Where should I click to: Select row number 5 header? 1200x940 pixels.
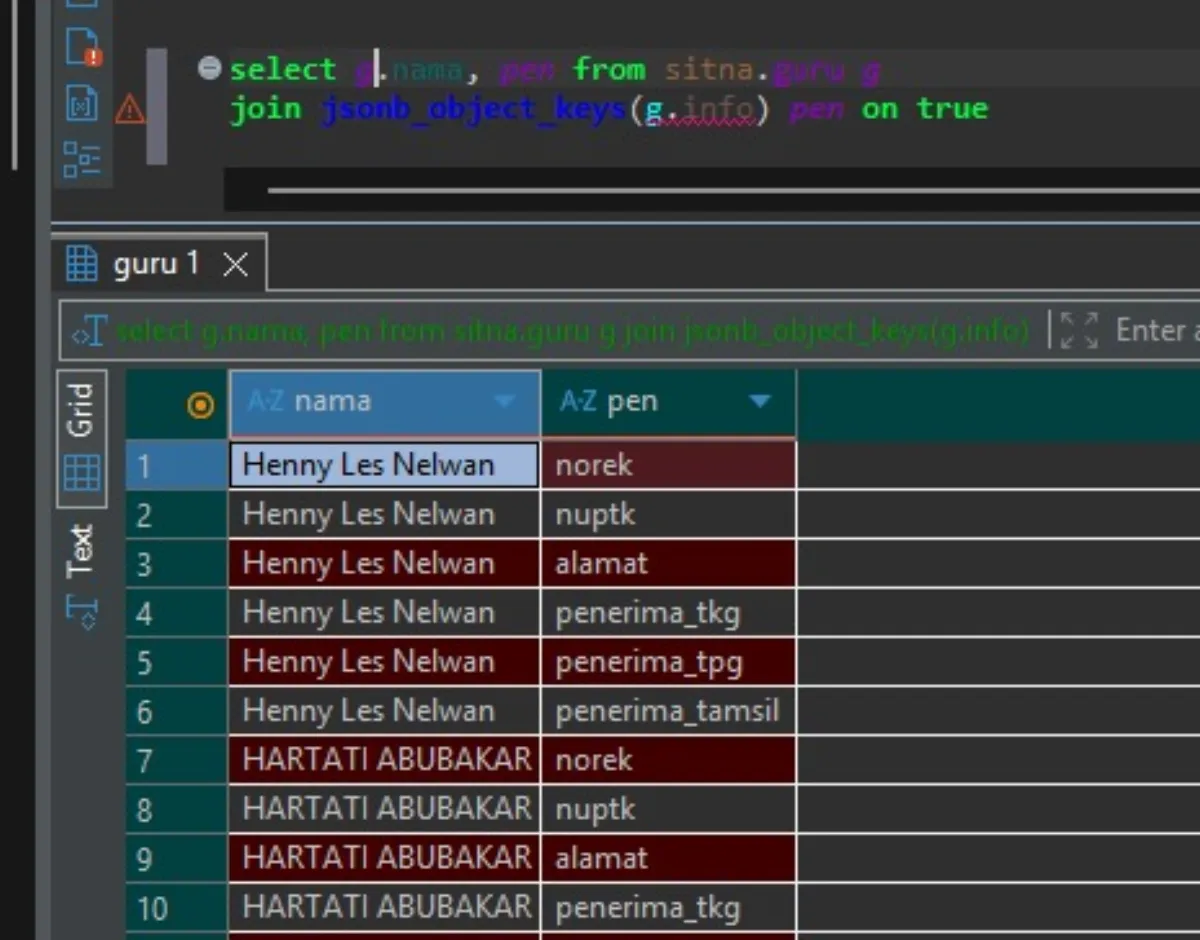tap(177, 662)
